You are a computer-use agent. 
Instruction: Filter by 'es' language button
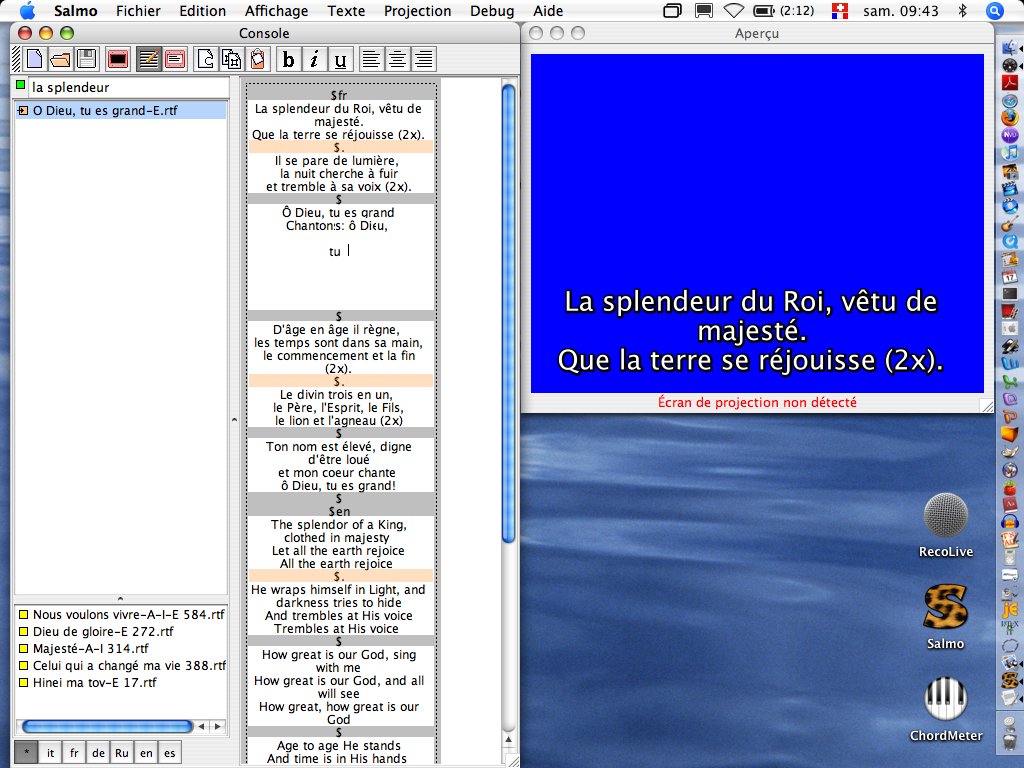pyautogui.click(x=170, y=753)
